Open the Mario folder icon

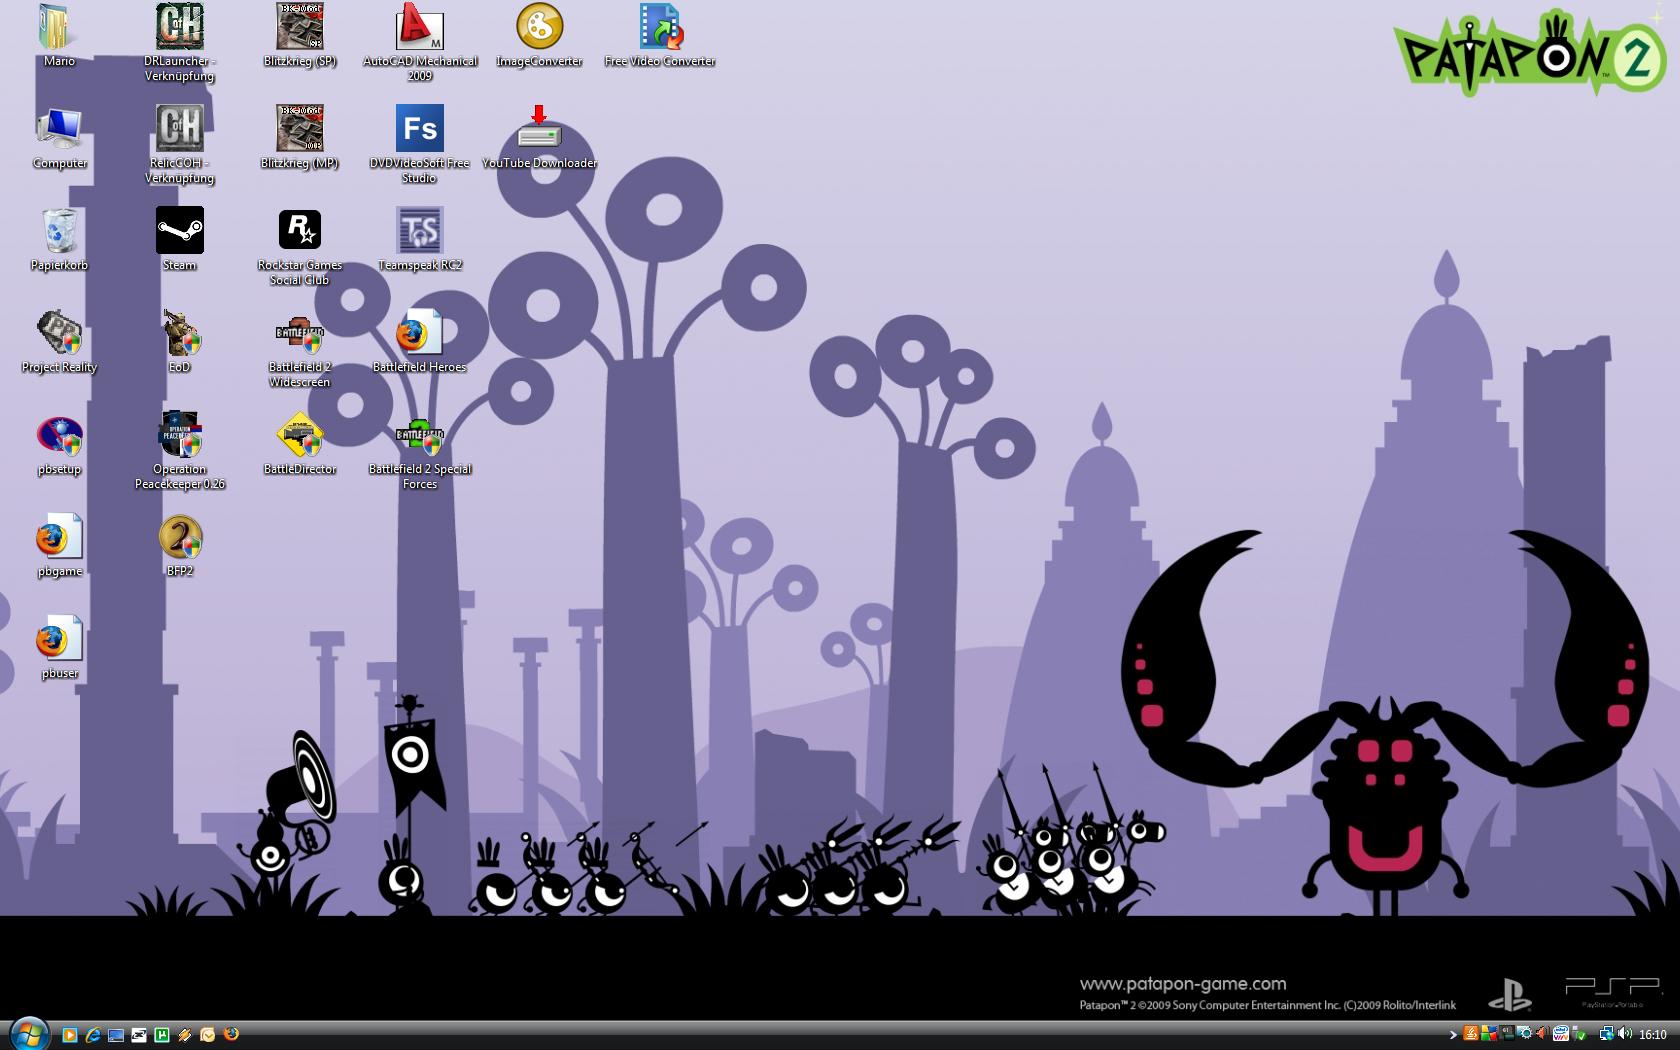pyautogui.click(x=59, y=36)
